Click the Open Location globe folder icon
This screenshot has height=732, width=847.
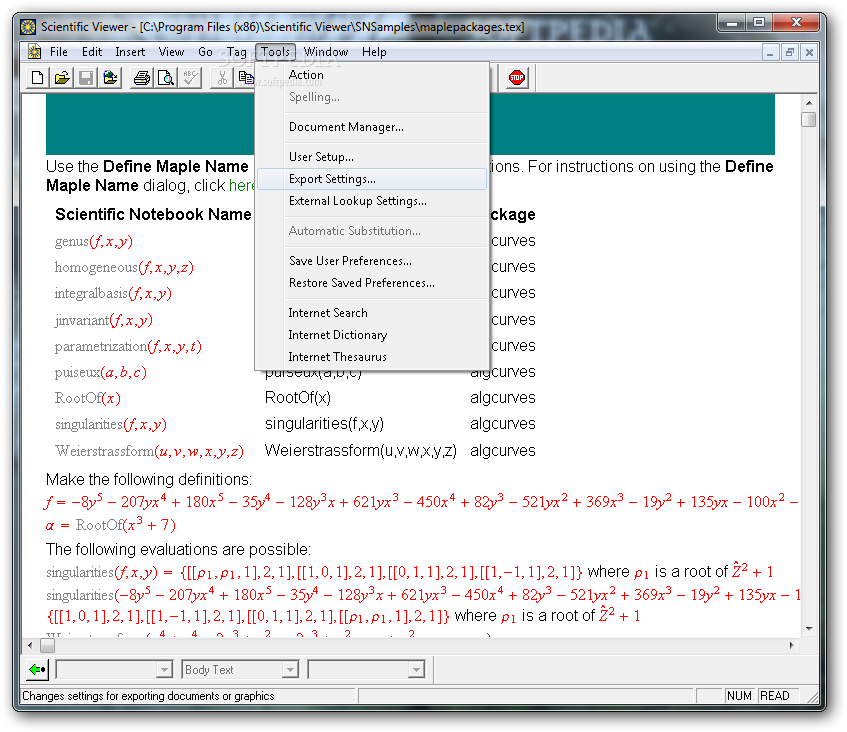click(x=110, y=78)
